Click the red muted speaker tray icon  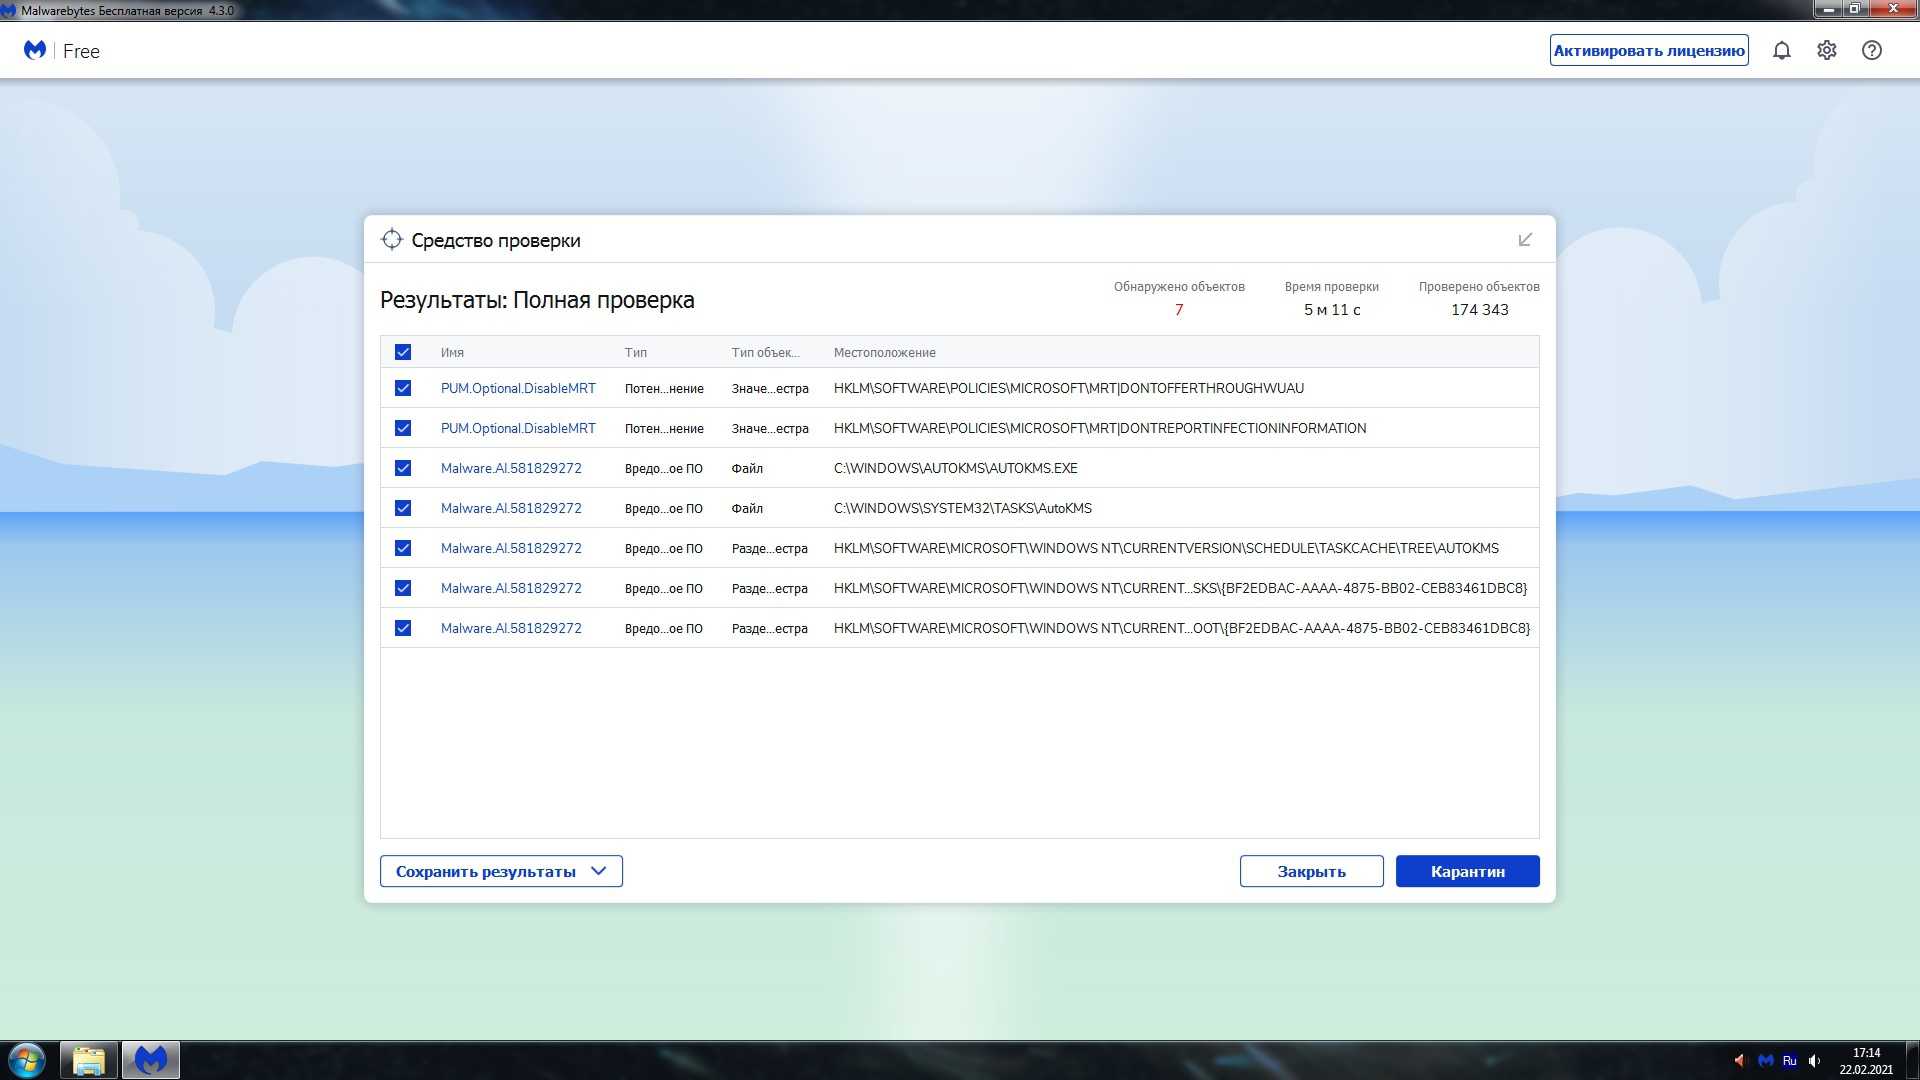(x=1740, y=1061)
